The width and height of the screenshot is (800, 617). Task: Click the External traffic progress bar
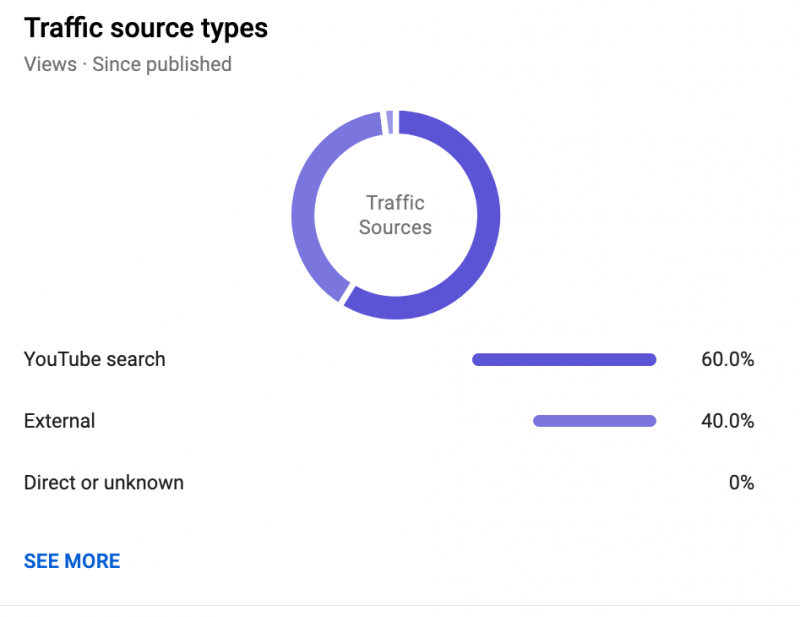pos(595,421)
